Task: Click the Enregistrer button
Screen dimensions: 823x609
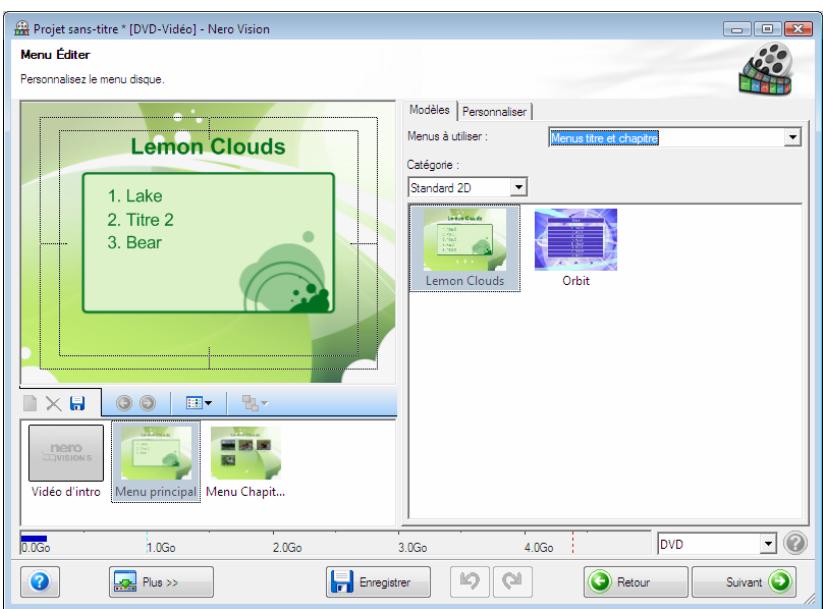Action: pyautogui.click(x=378, y=582)
